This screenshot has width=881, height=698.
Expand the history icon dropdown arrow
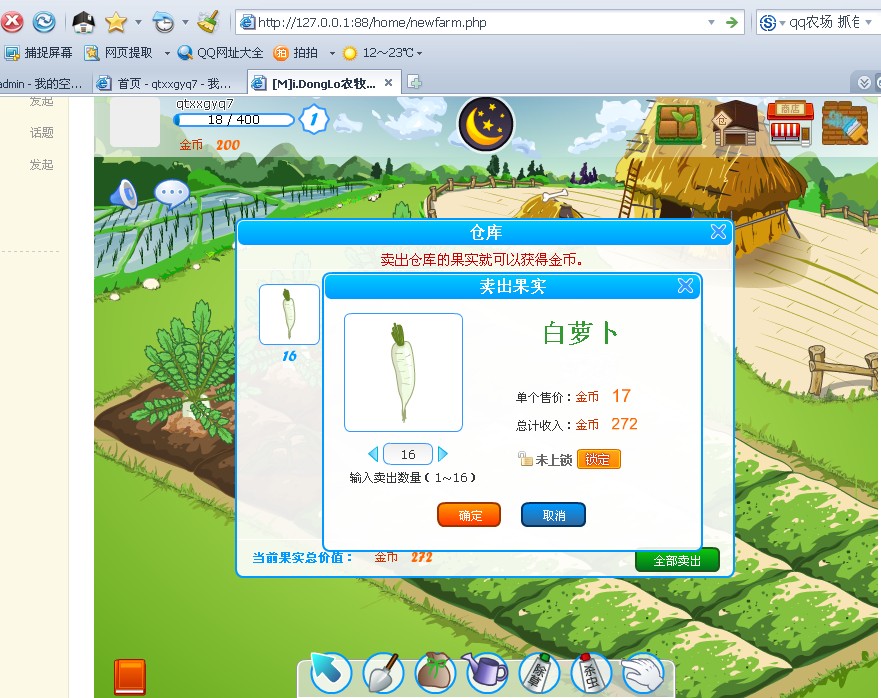185,23
